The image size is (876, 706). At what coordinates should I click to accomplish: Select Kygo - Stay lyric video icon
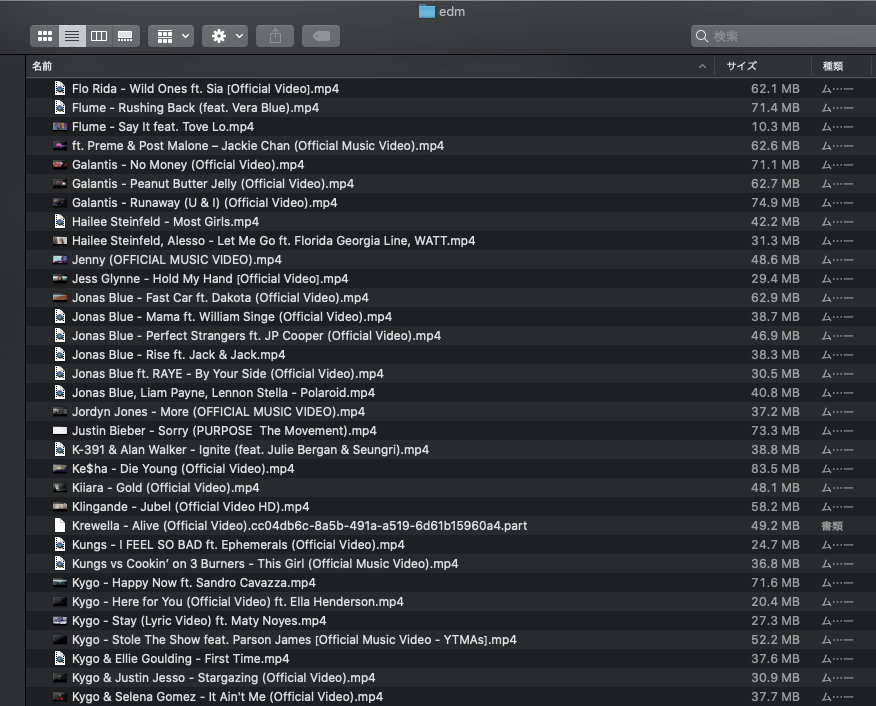60,621
